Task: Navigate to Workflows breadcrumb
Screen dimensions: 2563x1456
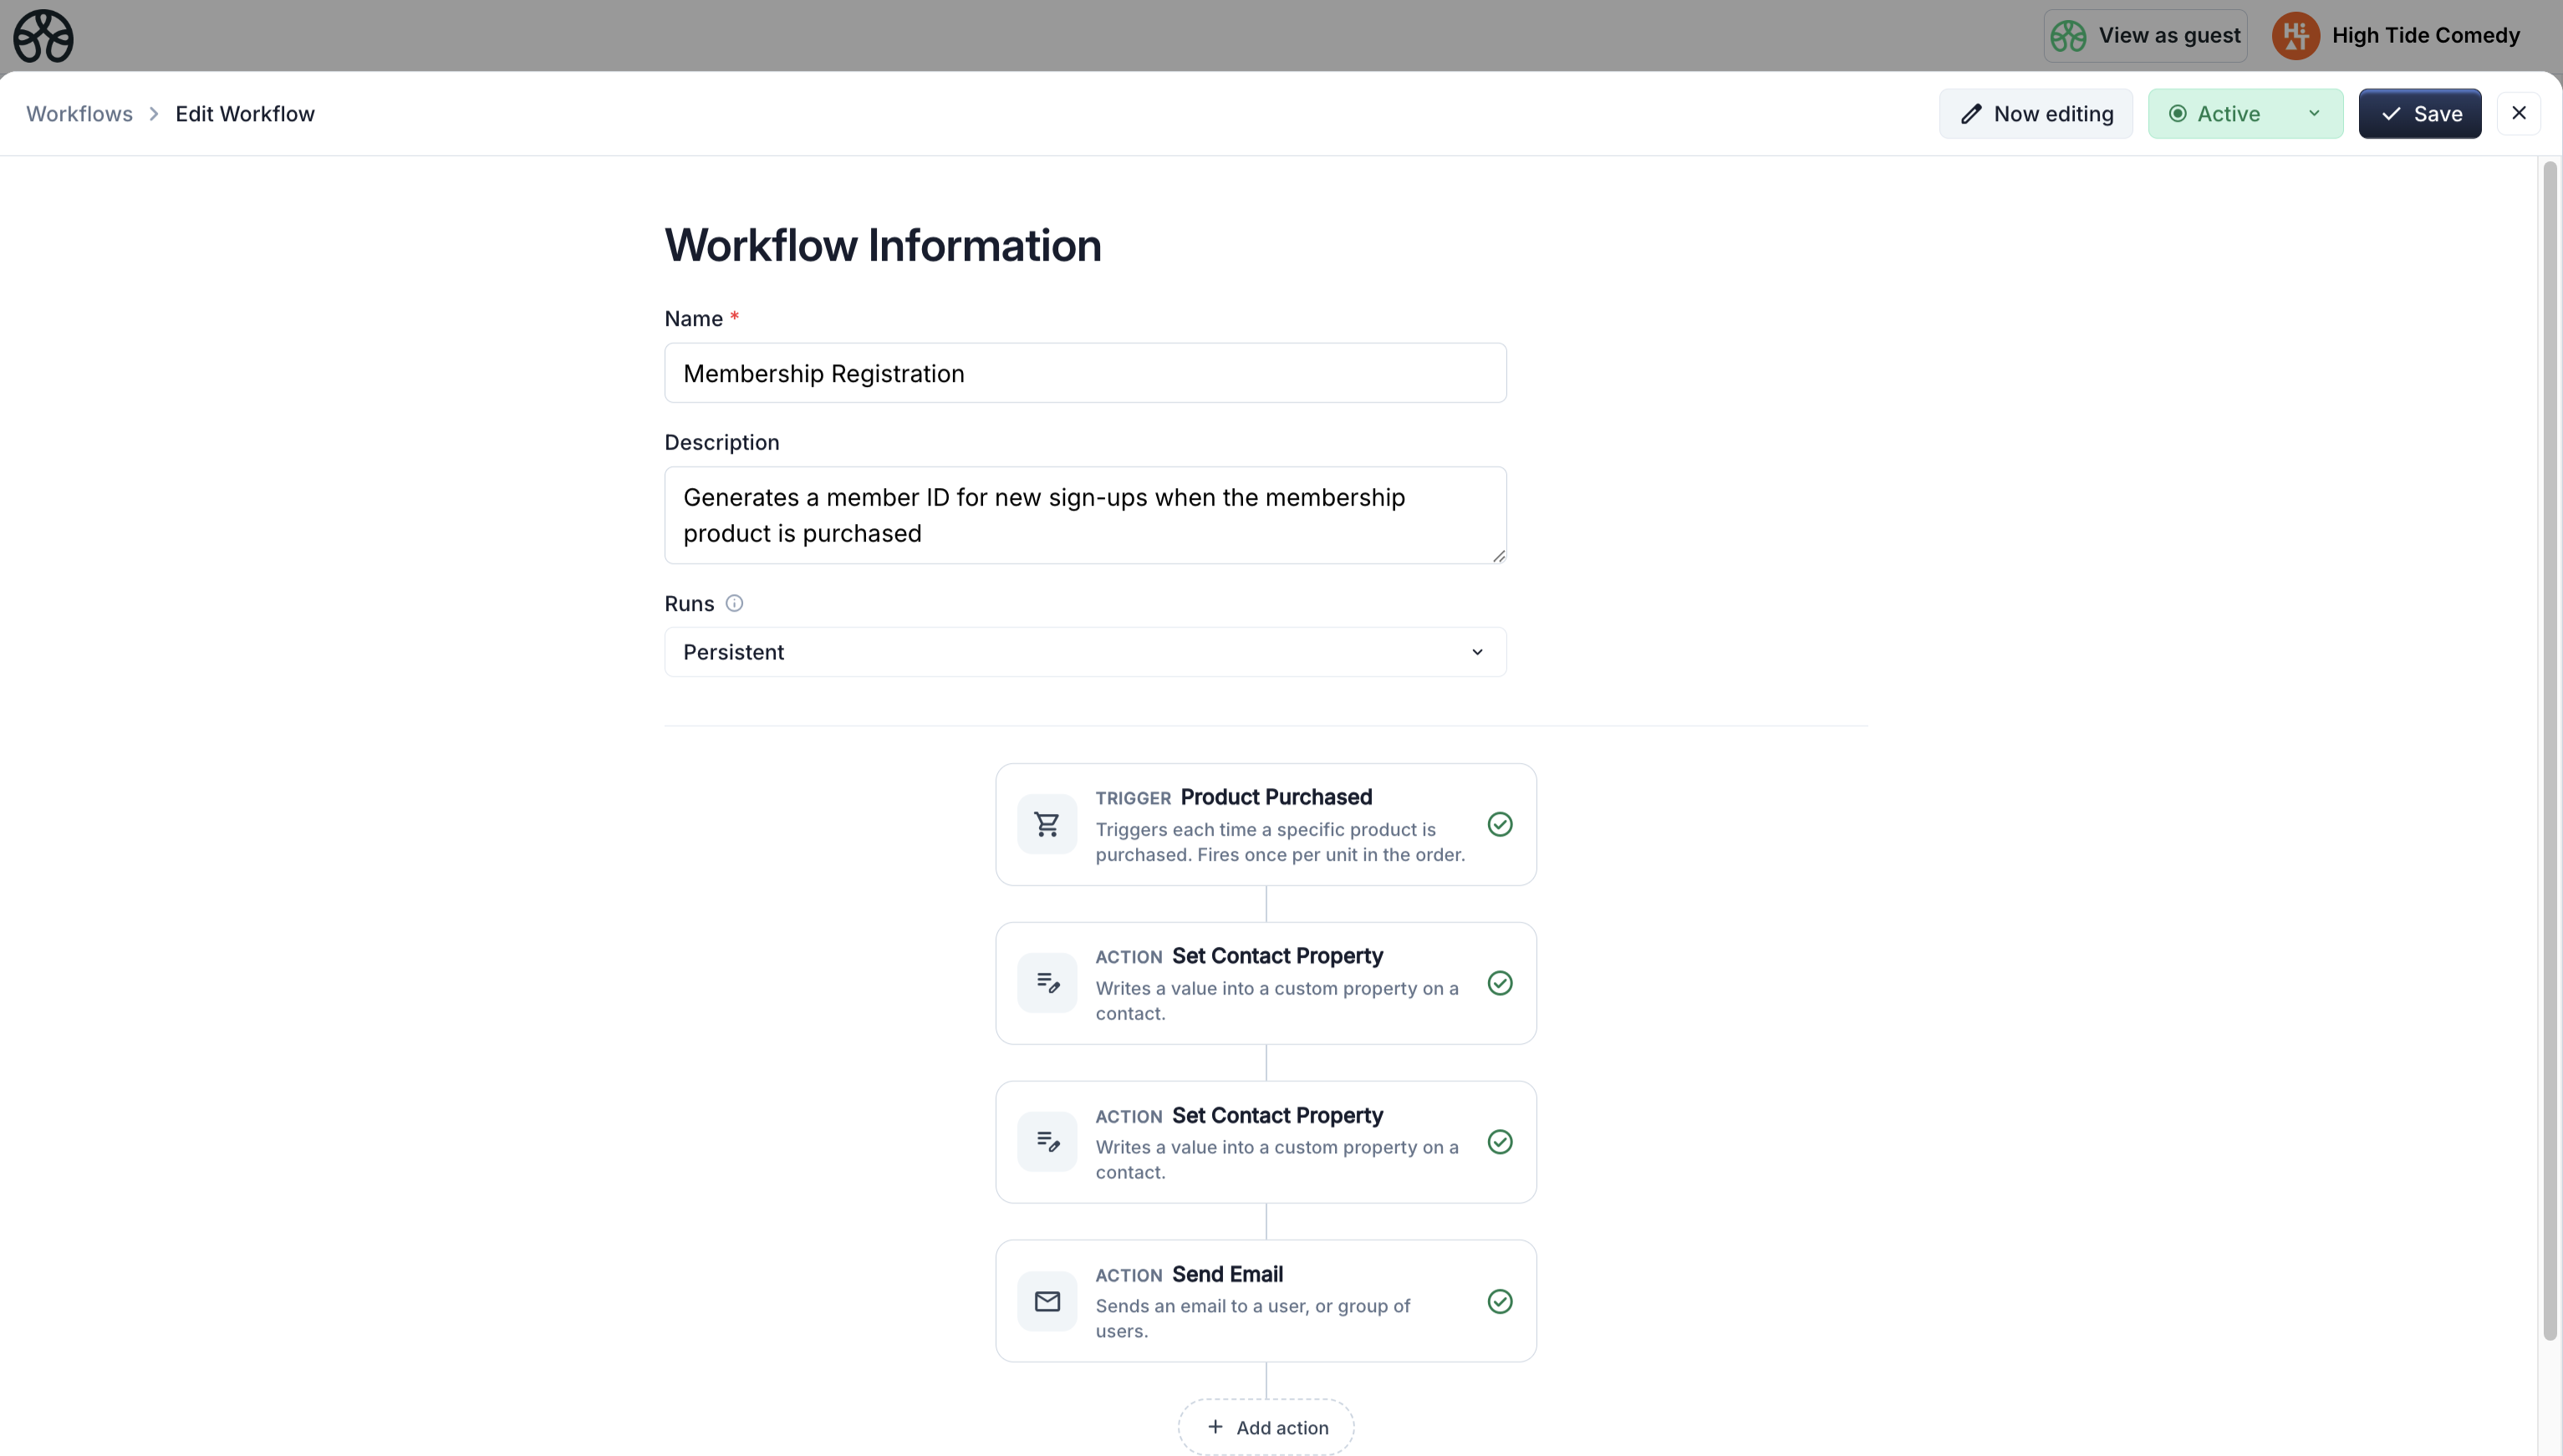Action: point(79,113)
